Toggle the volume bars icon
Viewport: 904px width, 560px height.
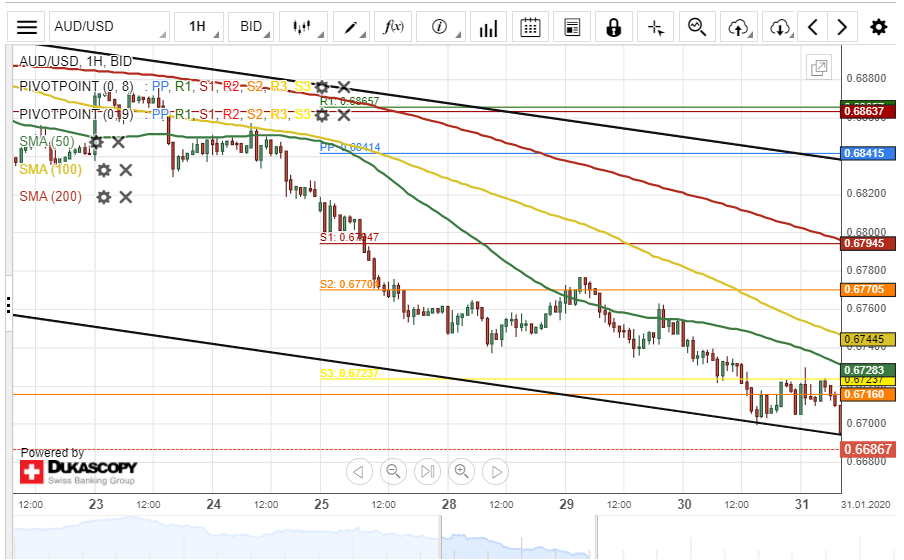488,27
